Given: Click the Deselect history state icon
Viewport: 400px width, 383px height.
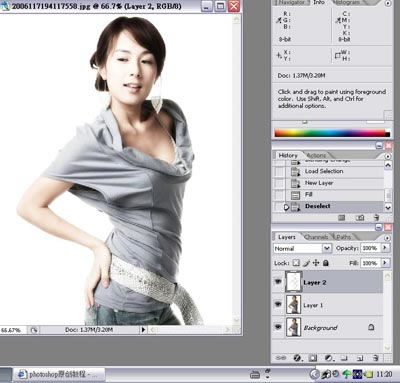Looking at the screenshot, I should [296, 207].
